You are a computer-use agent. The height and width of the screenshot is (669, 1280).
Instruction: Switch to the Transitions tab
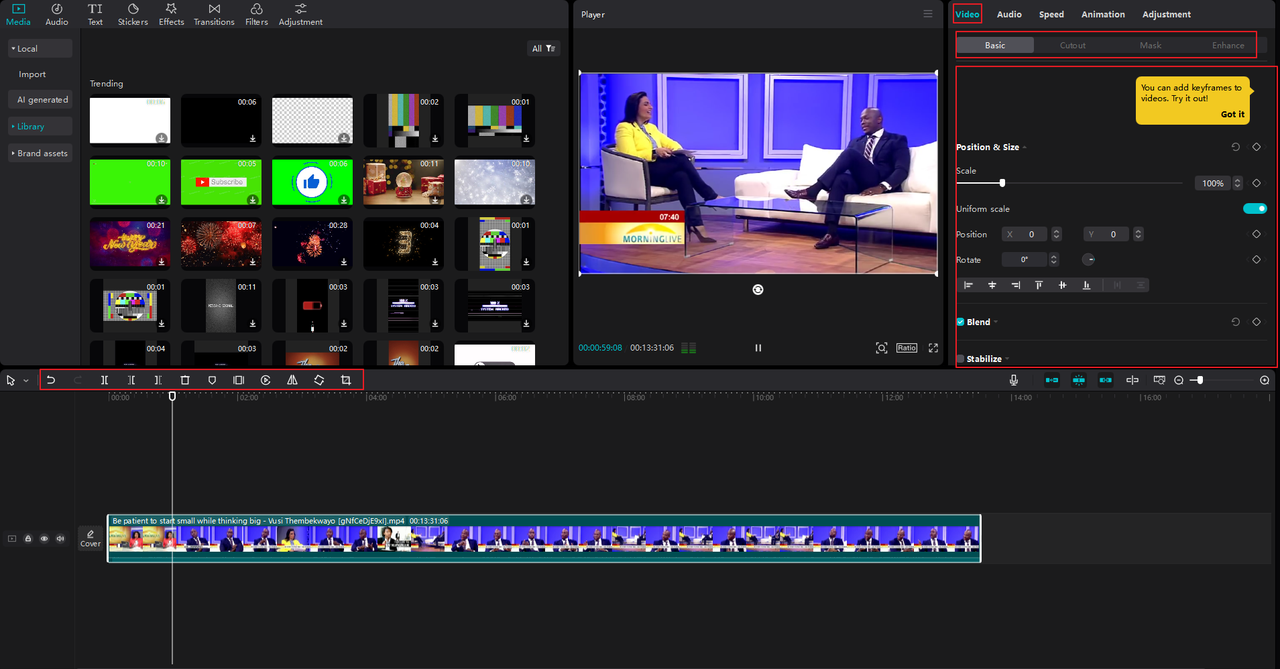click(214, 14)
